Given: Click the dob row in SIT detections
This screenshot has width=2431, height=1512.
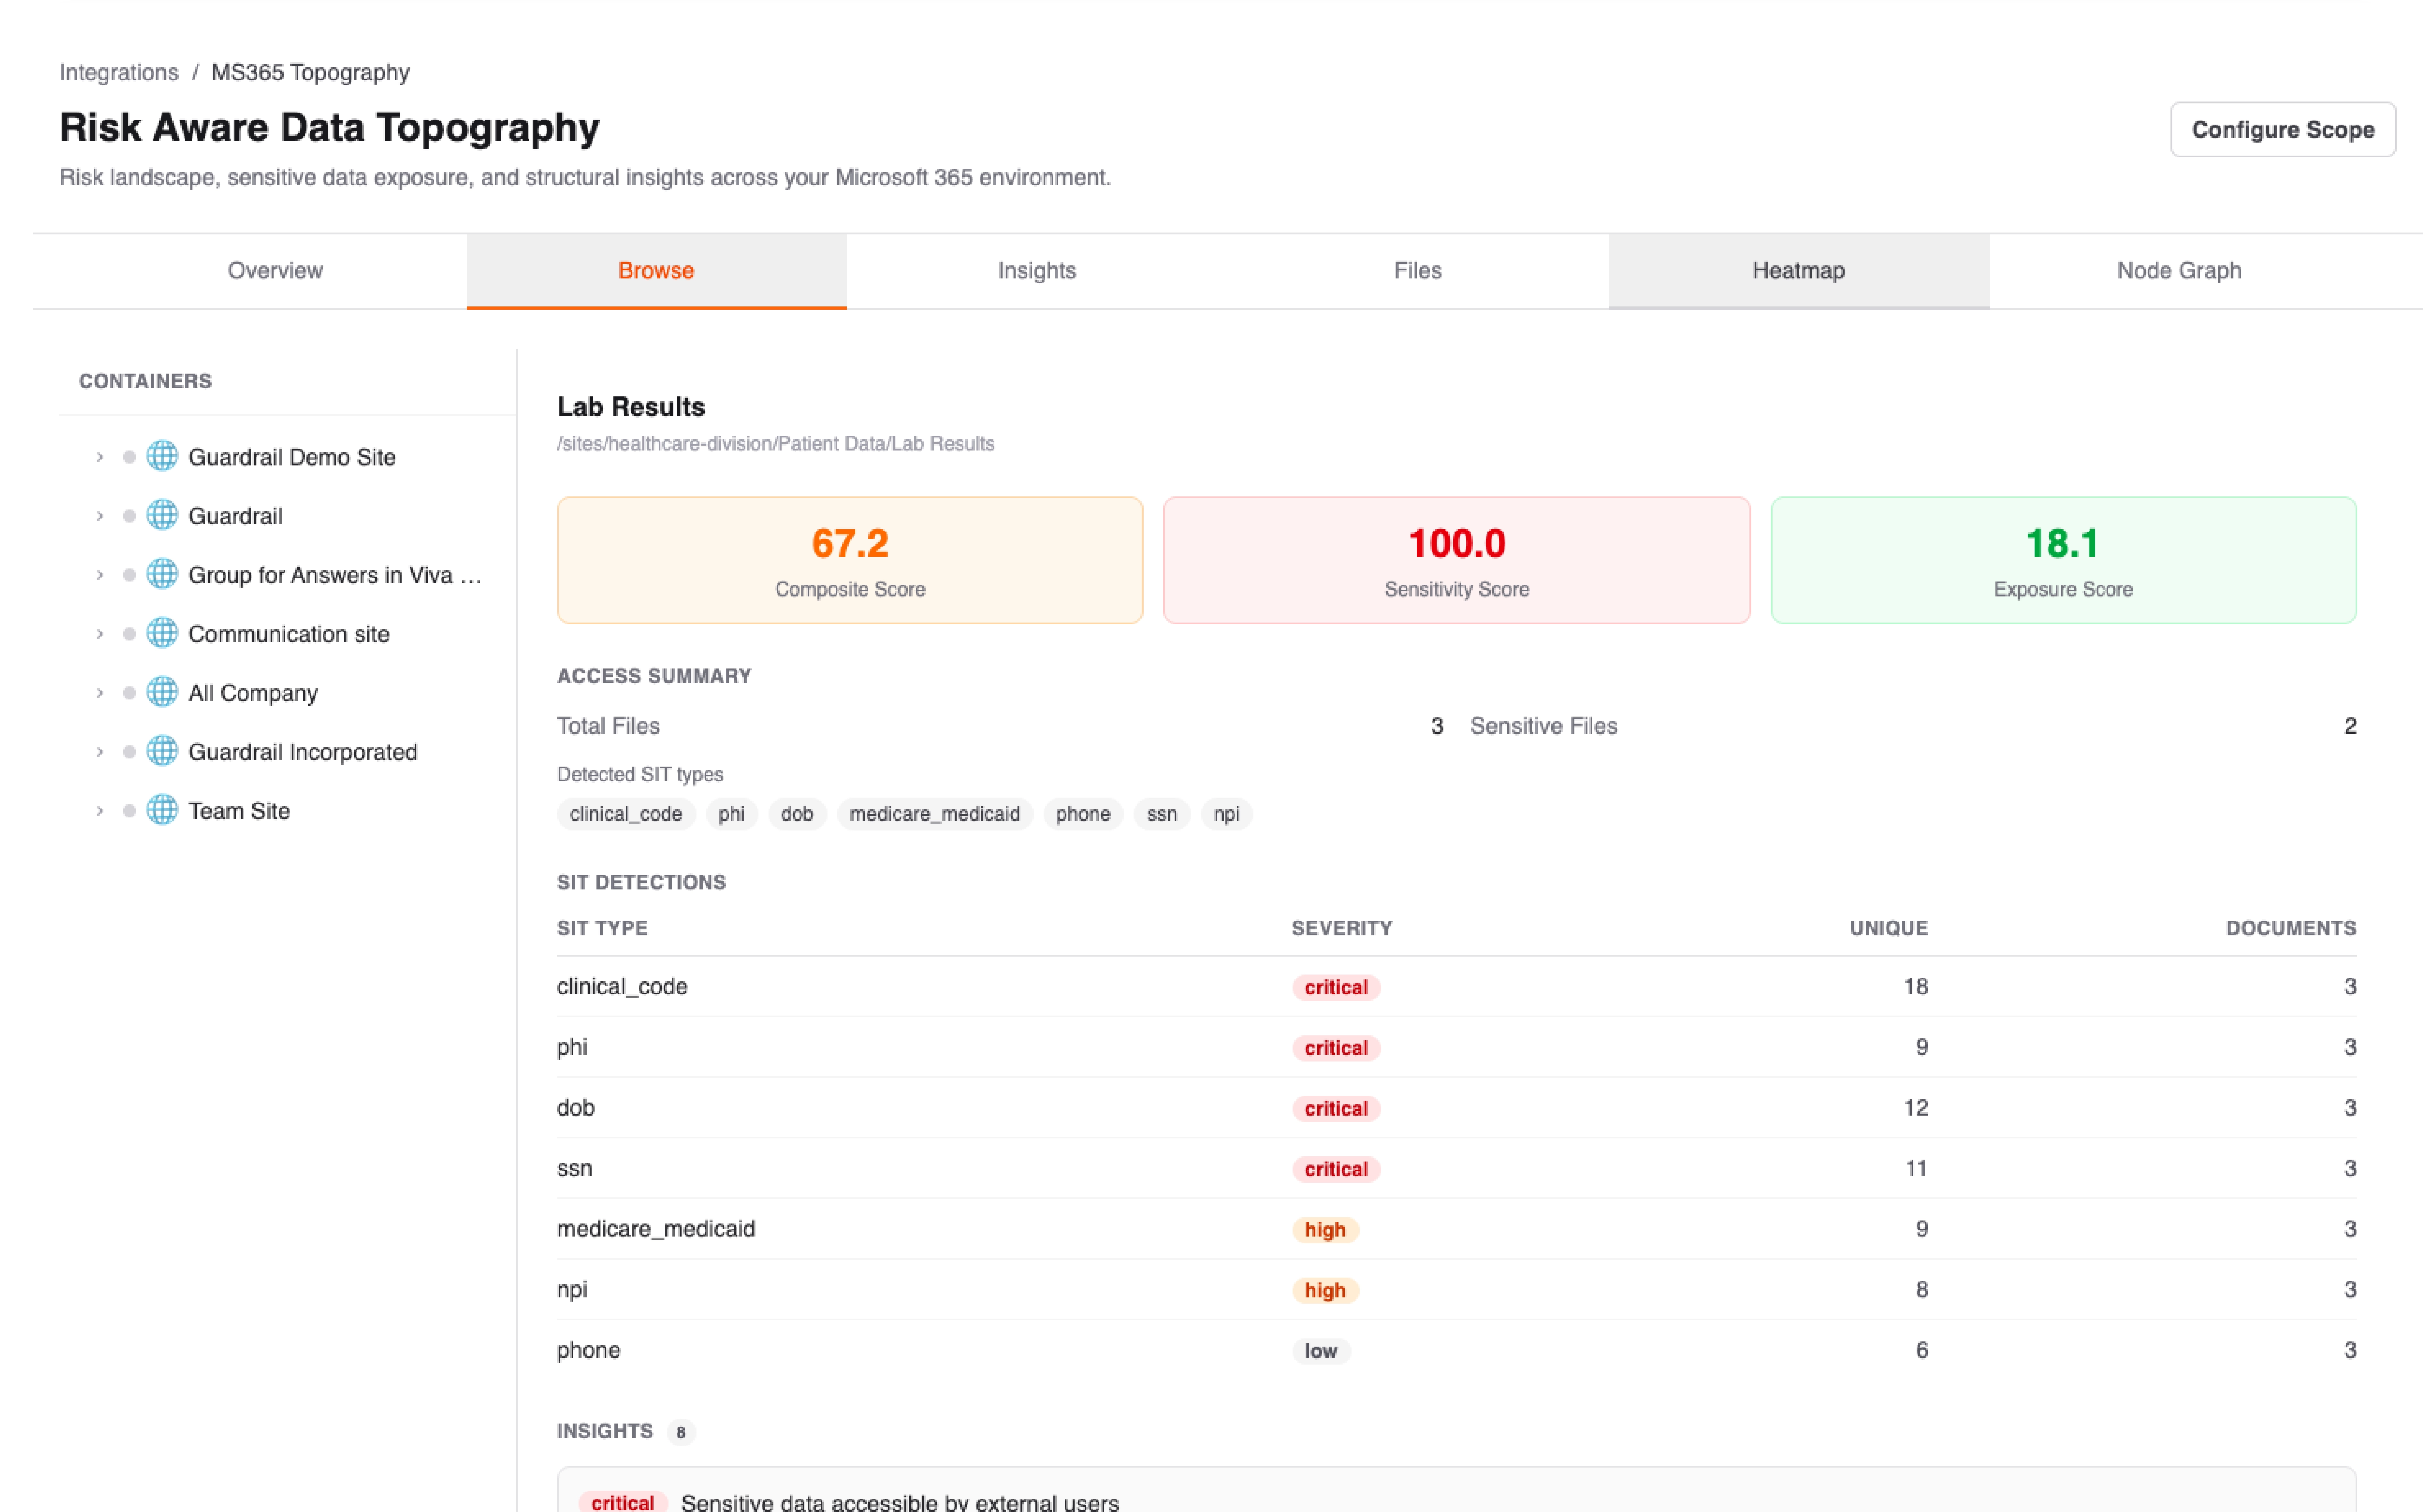Looking at the screenshot, I should 1457,1108.
